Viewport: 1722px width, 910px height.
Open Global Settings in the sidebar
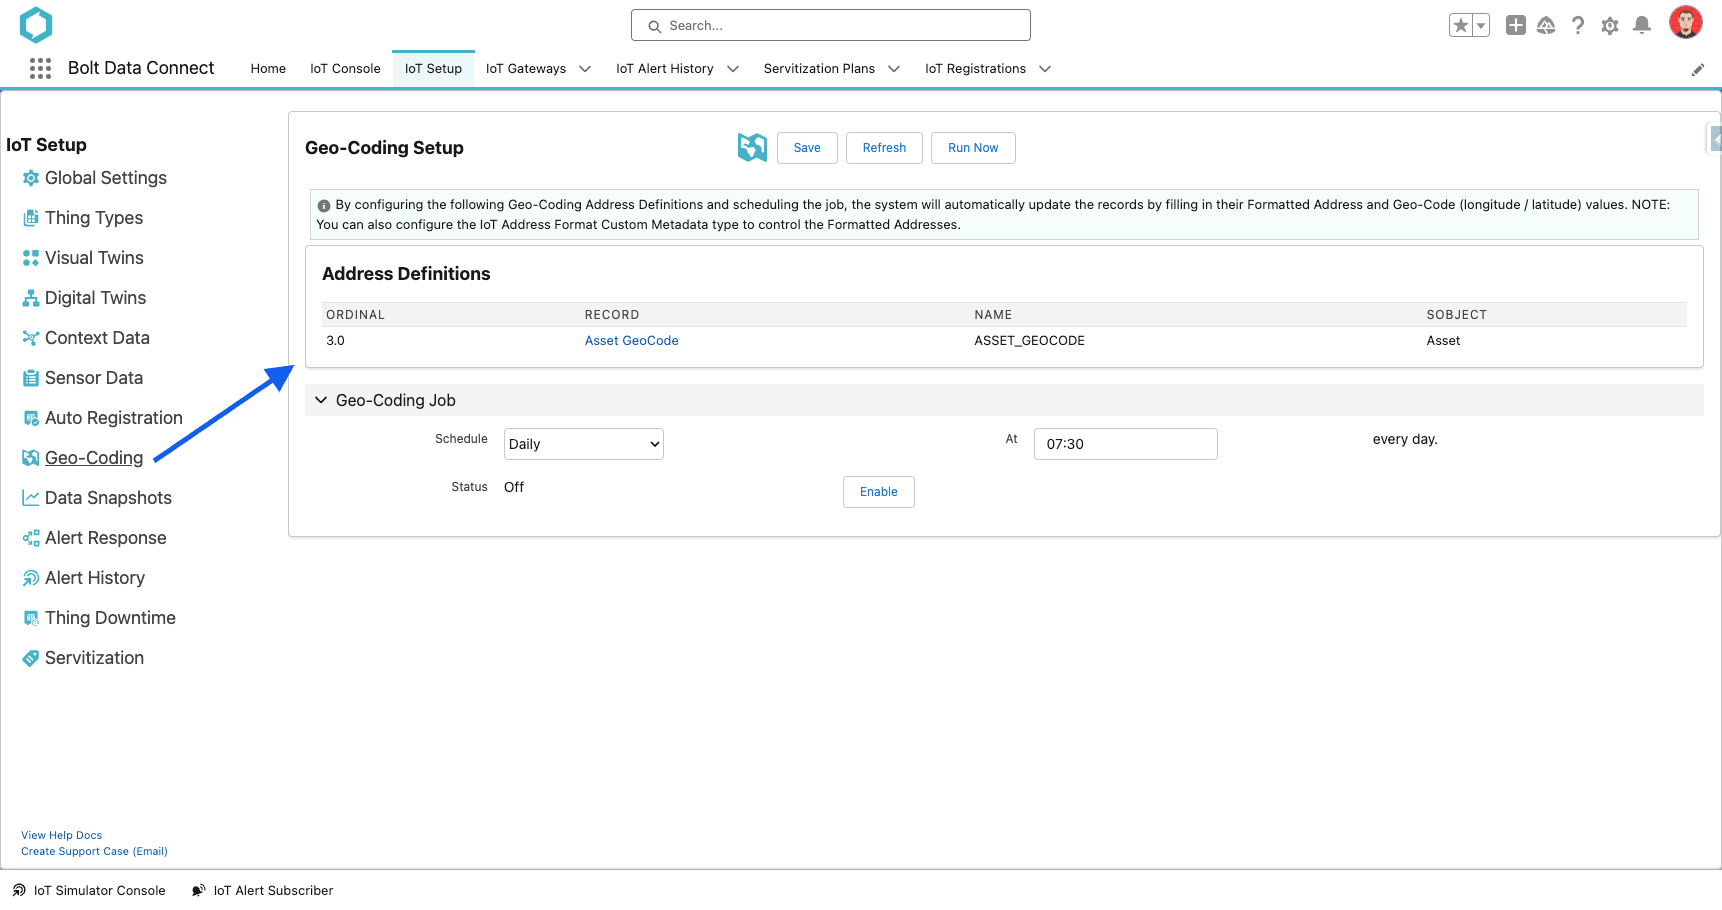[106, 178]
